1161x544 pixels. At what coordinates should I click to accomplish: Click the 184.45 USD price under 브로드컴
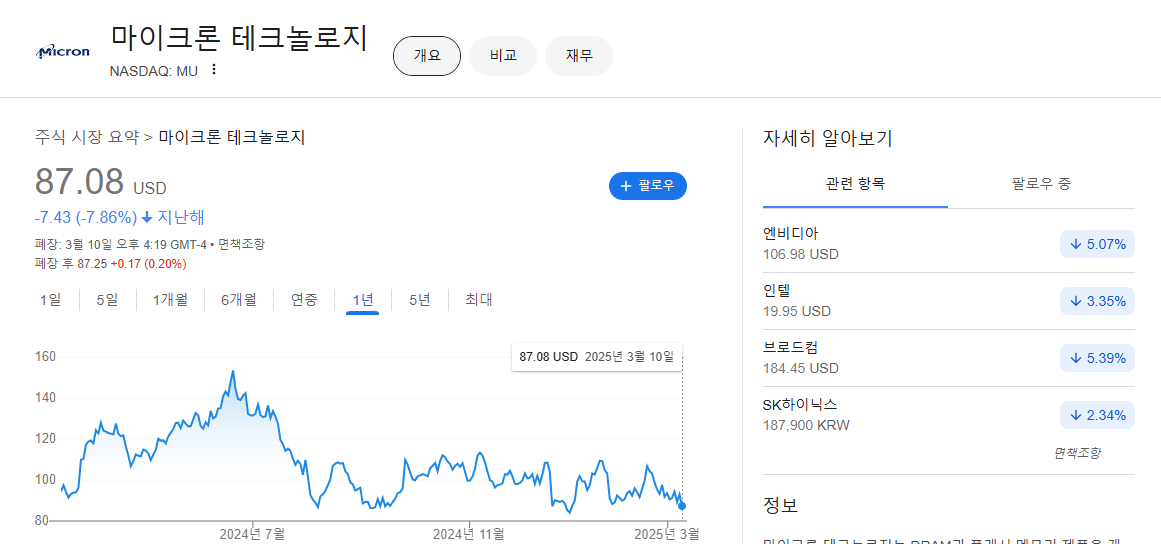(x=800, y=368)
